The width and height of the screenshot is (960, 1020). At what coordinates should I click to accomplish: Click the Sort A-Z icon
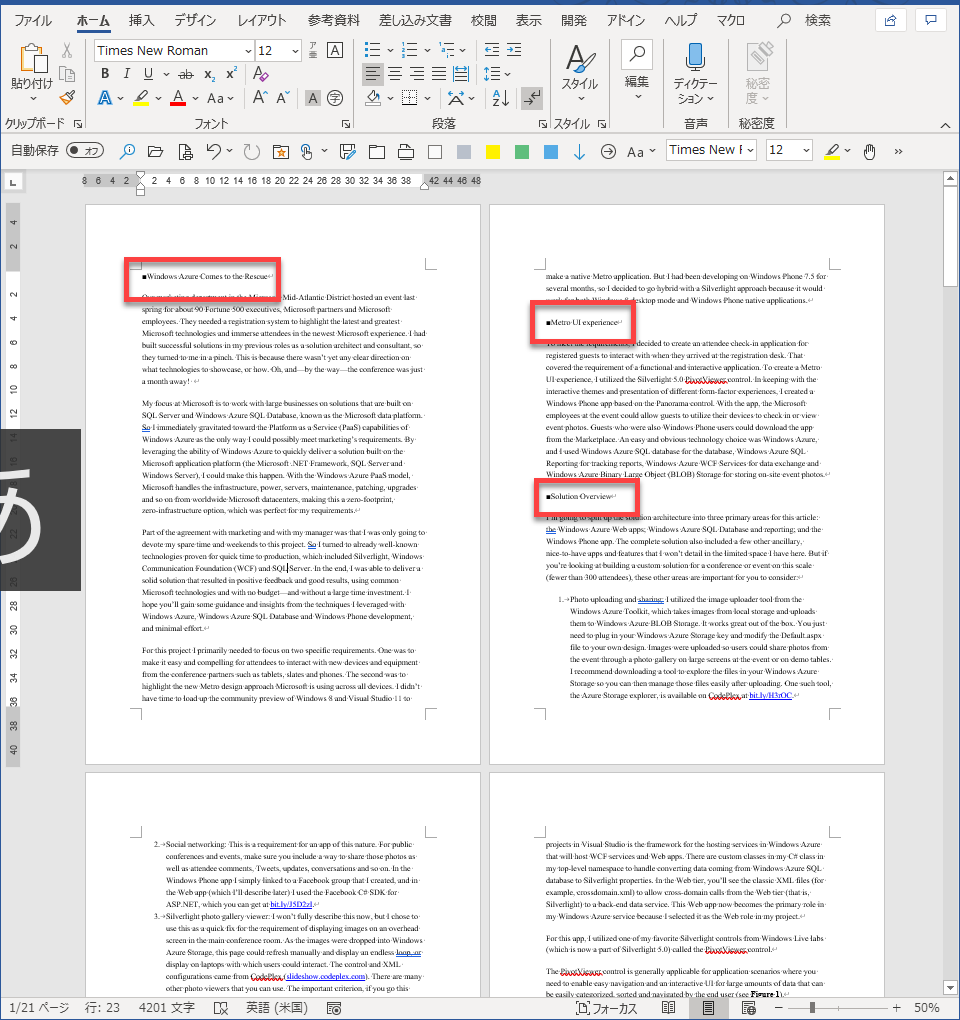[x=502, y=98]
